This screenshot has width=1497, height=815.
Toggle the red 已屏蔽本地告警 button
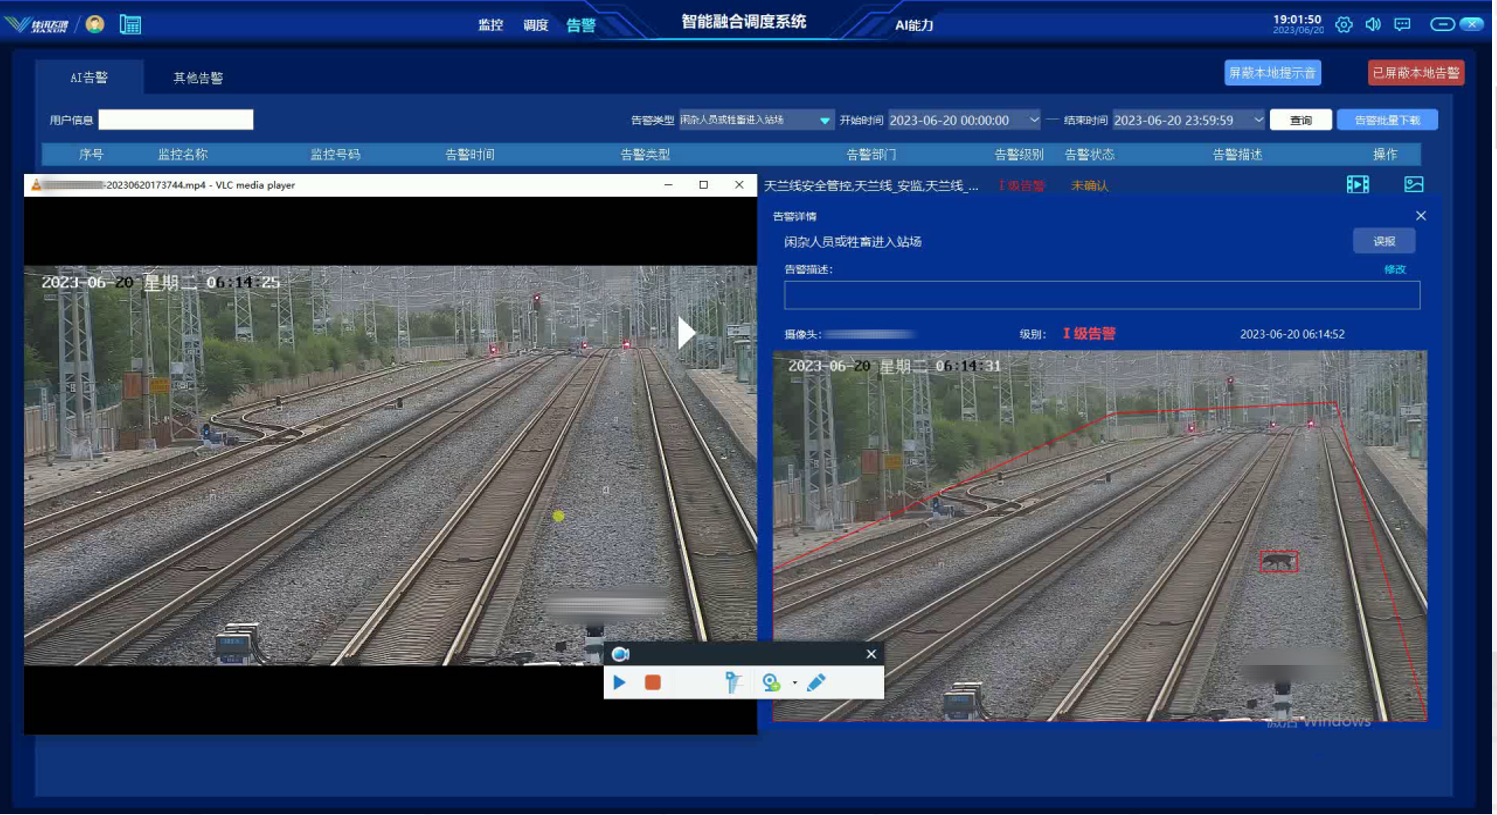pos(1415,73)
